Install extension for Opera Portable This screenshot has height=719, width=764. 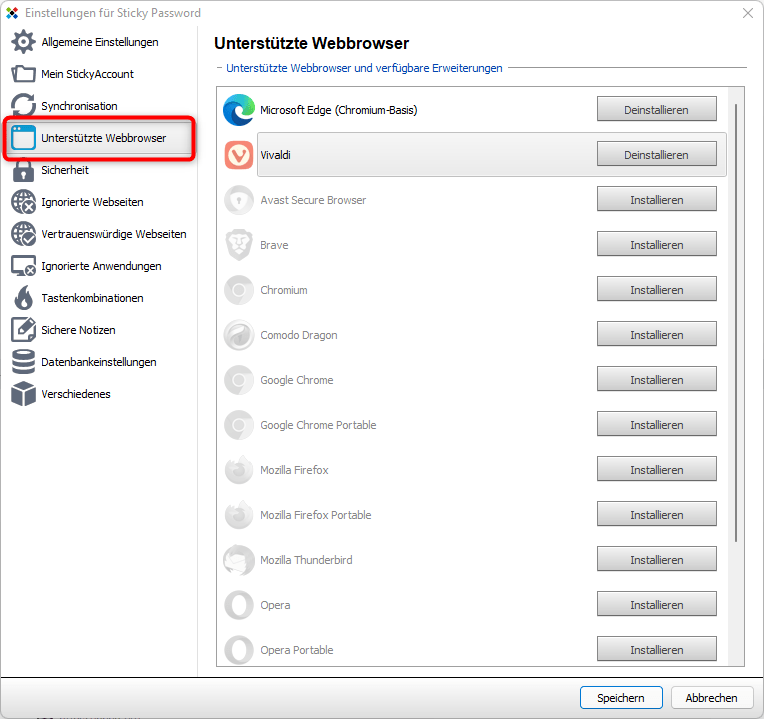656,649
